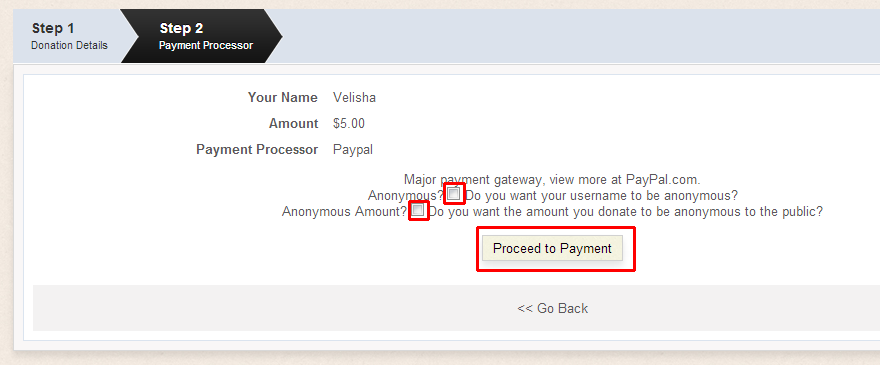880x365 pixels.
Task: Enable the Anonymous Amount checkbox
Action: 418,211
